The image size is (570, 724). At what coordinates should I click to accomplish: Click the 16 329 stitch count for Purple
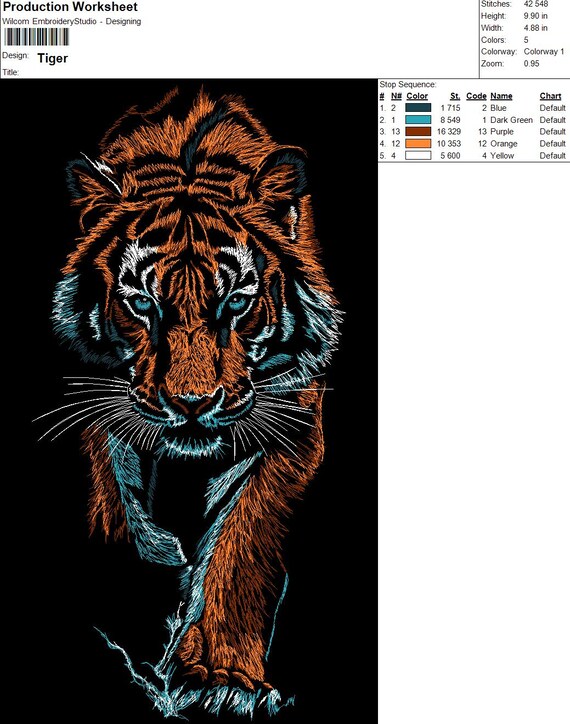449,132
